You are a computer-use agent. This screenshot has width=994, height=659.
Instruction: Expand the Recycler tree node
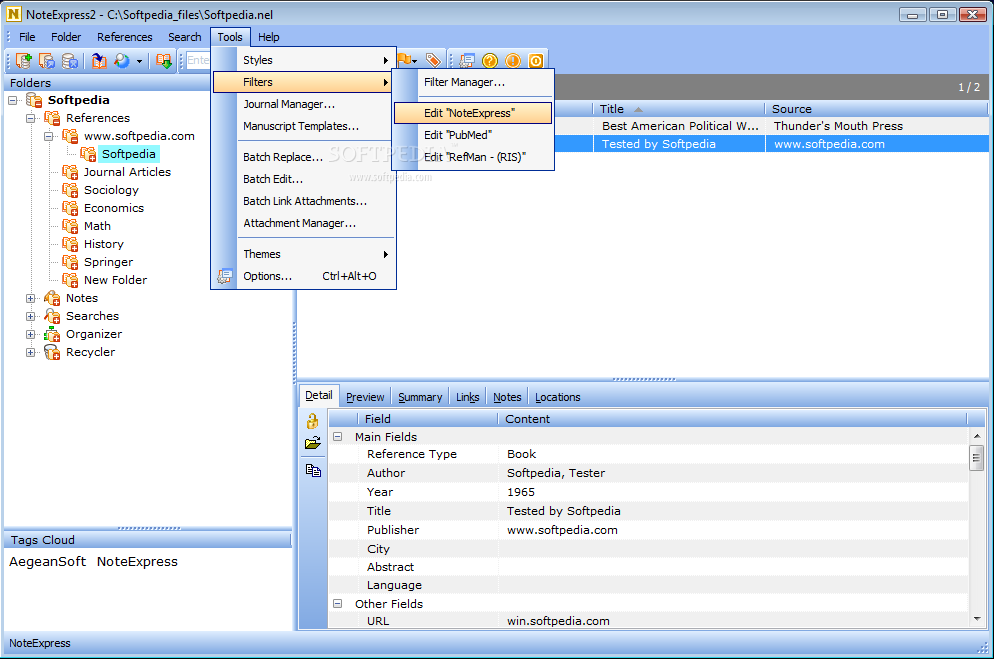click(30, 352)
